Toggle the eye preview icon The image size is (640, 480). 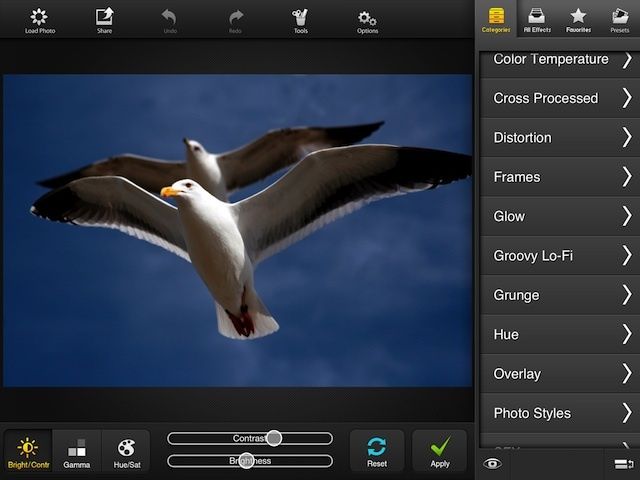(491, 463)
